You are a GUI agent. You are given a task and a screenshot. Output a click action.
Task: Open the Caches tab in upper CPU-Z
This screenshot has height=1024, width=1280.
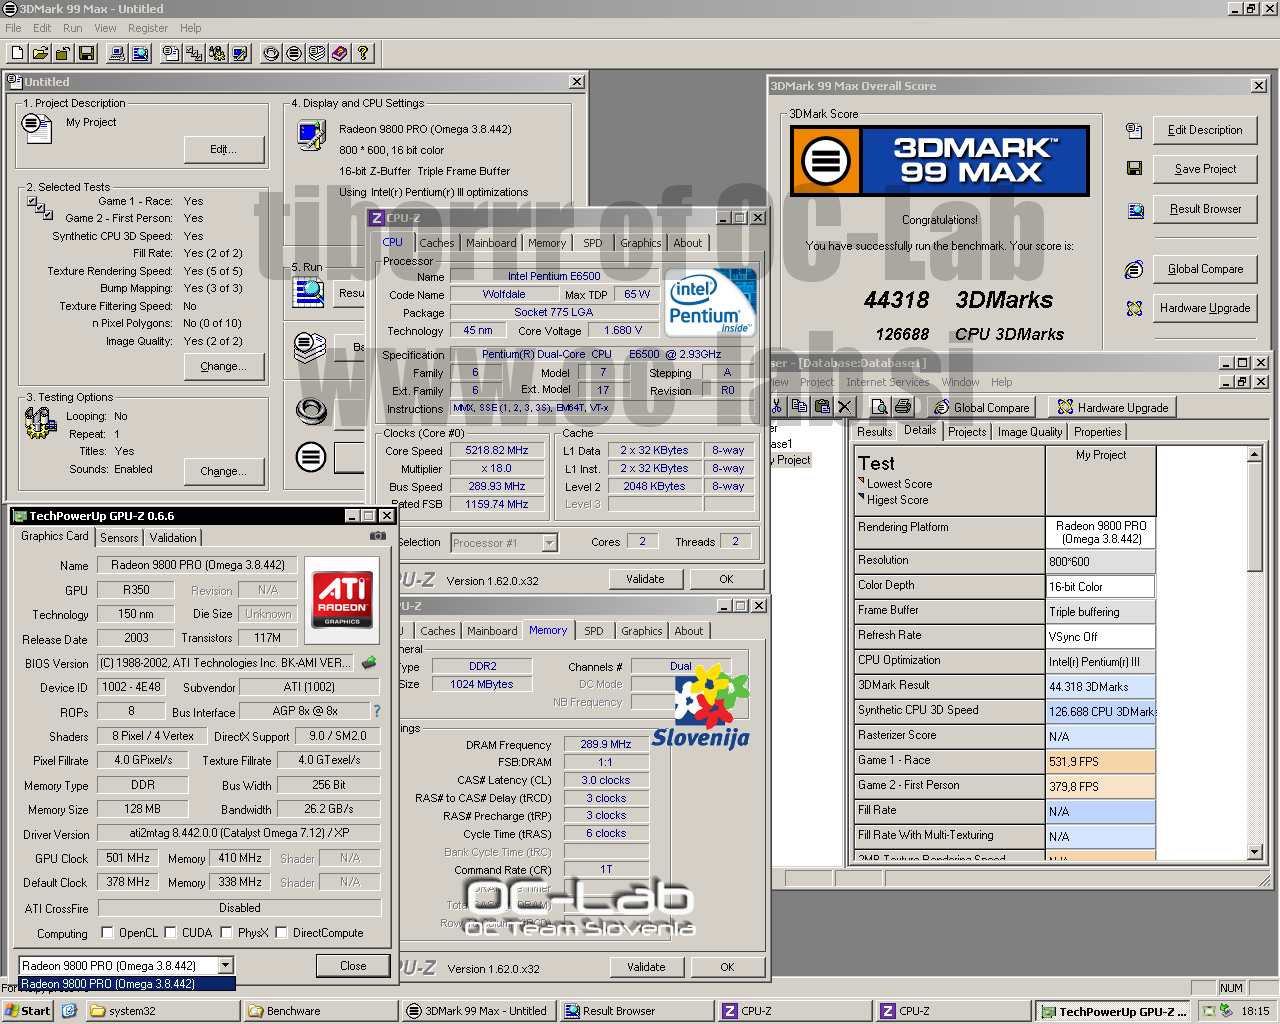(437, 243)
